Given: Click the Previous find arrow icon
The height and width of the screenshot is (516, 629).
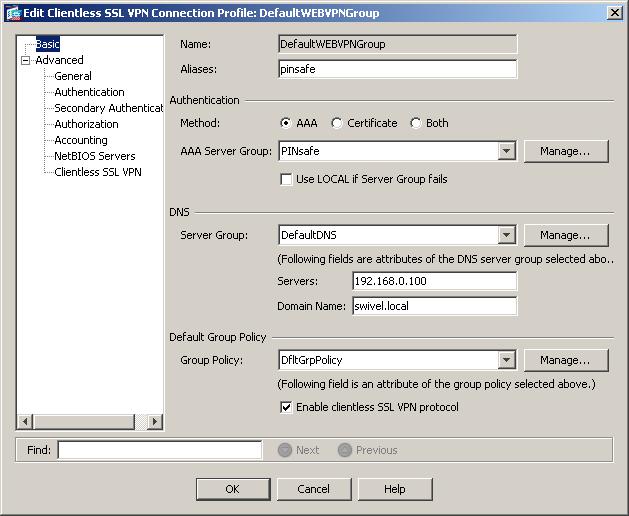Looking at the screenshot, I should coord(345,450).
